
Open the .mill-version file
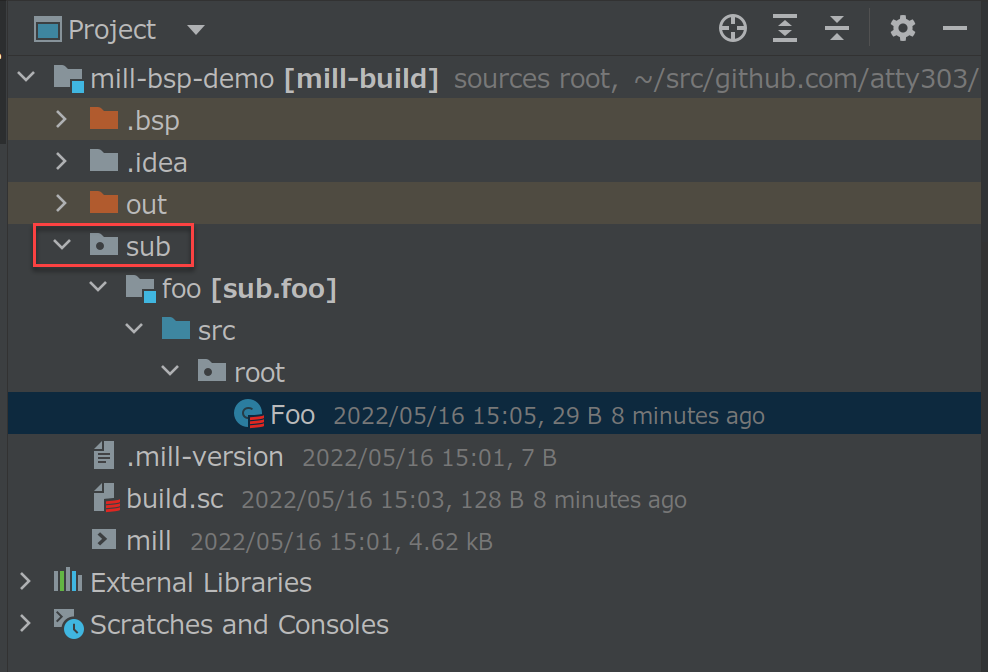click(x=204, y=456)
